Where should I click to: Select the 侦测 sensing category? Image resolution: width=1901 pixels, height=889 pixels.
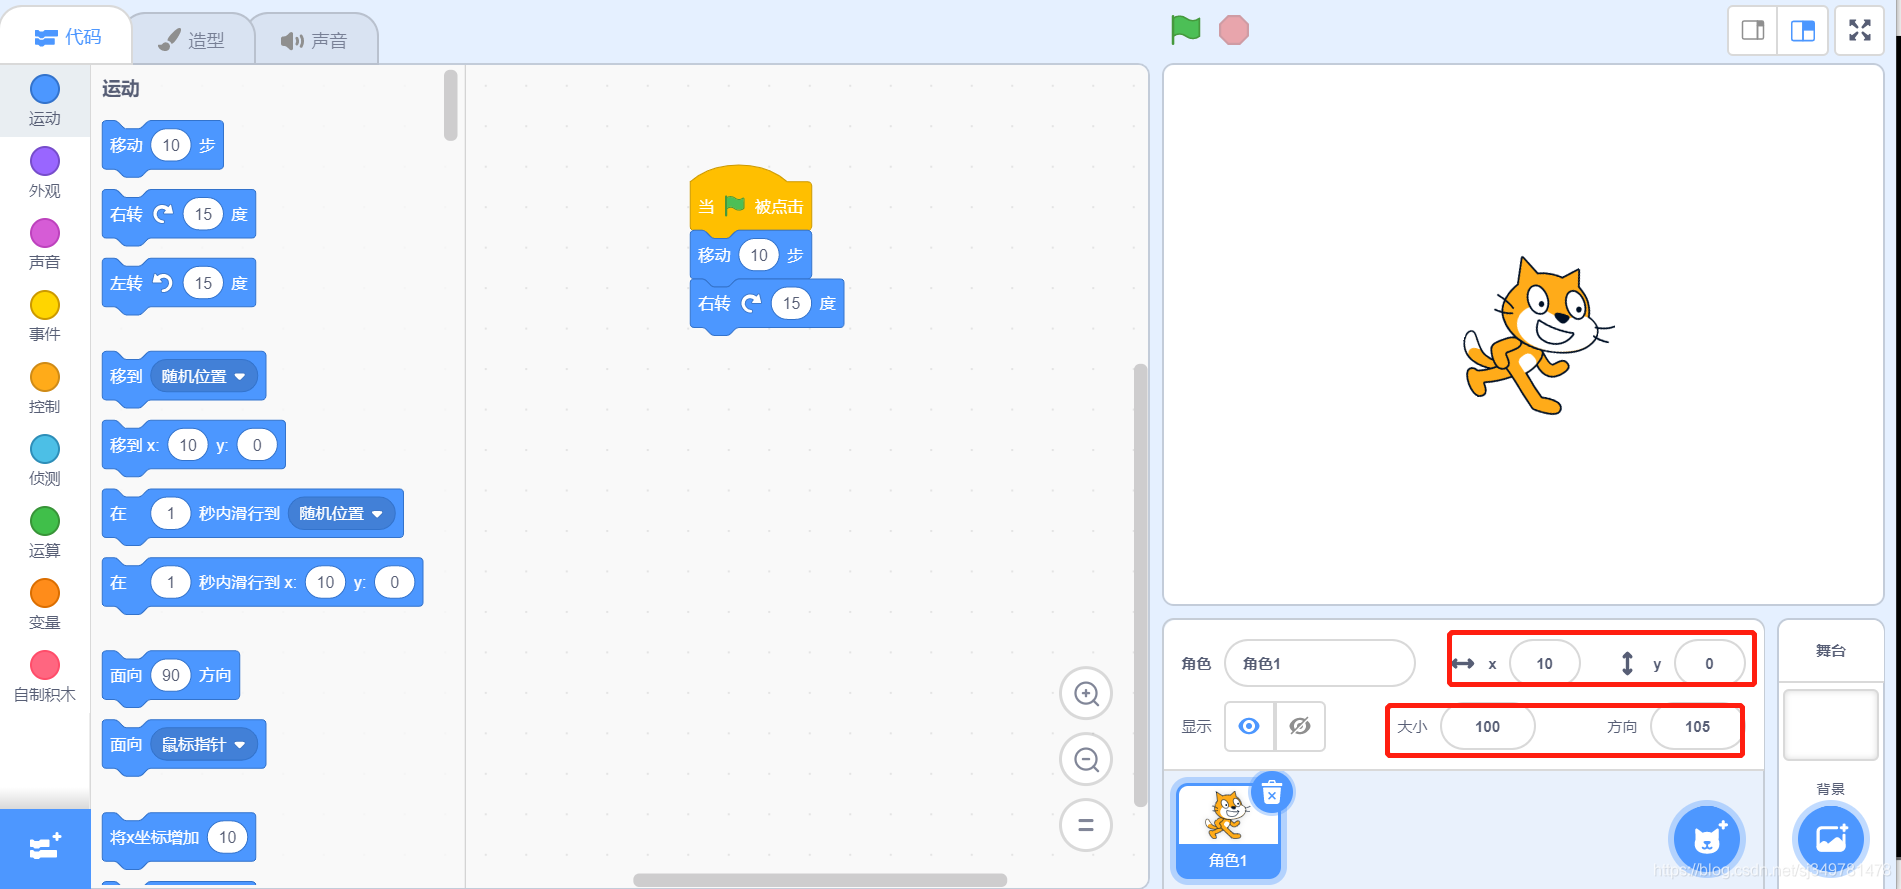[45, 461]
